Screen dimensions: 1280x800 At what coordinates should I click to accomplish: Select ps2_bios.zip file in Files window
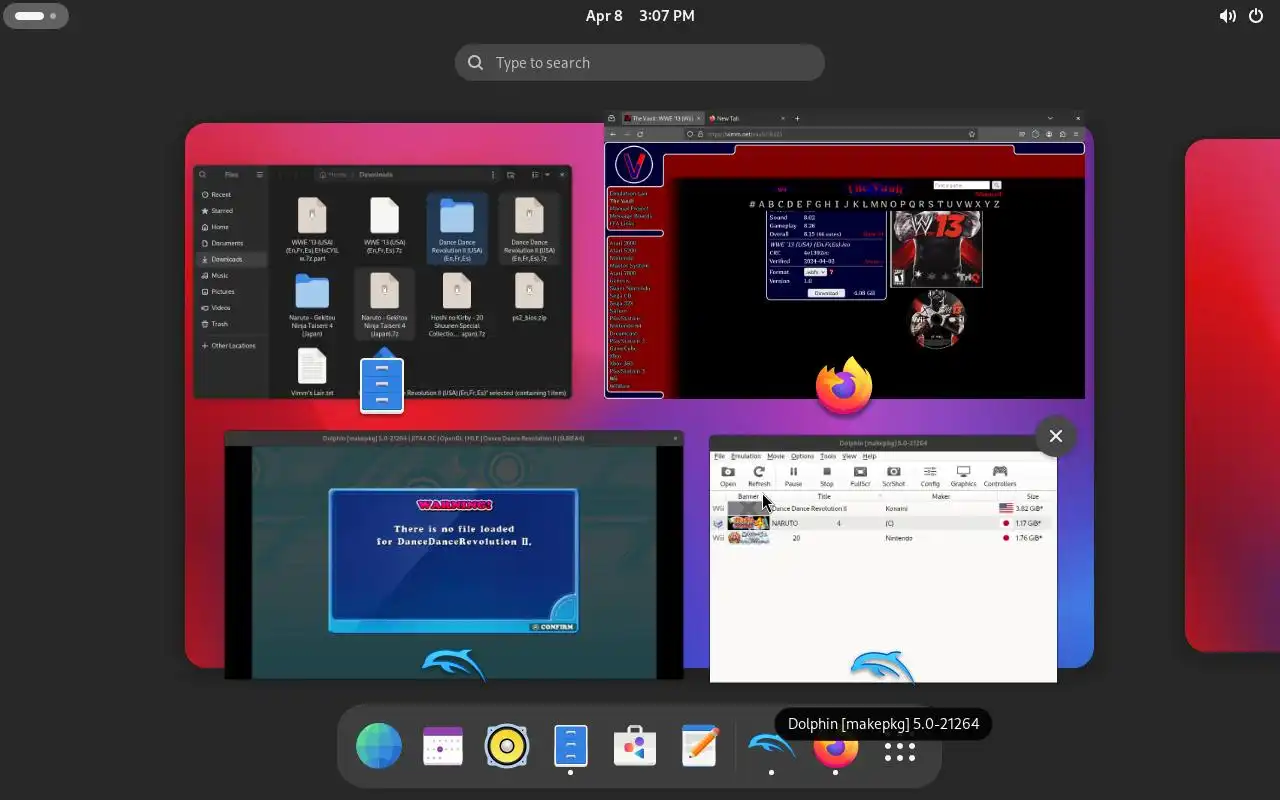[529, 297]
